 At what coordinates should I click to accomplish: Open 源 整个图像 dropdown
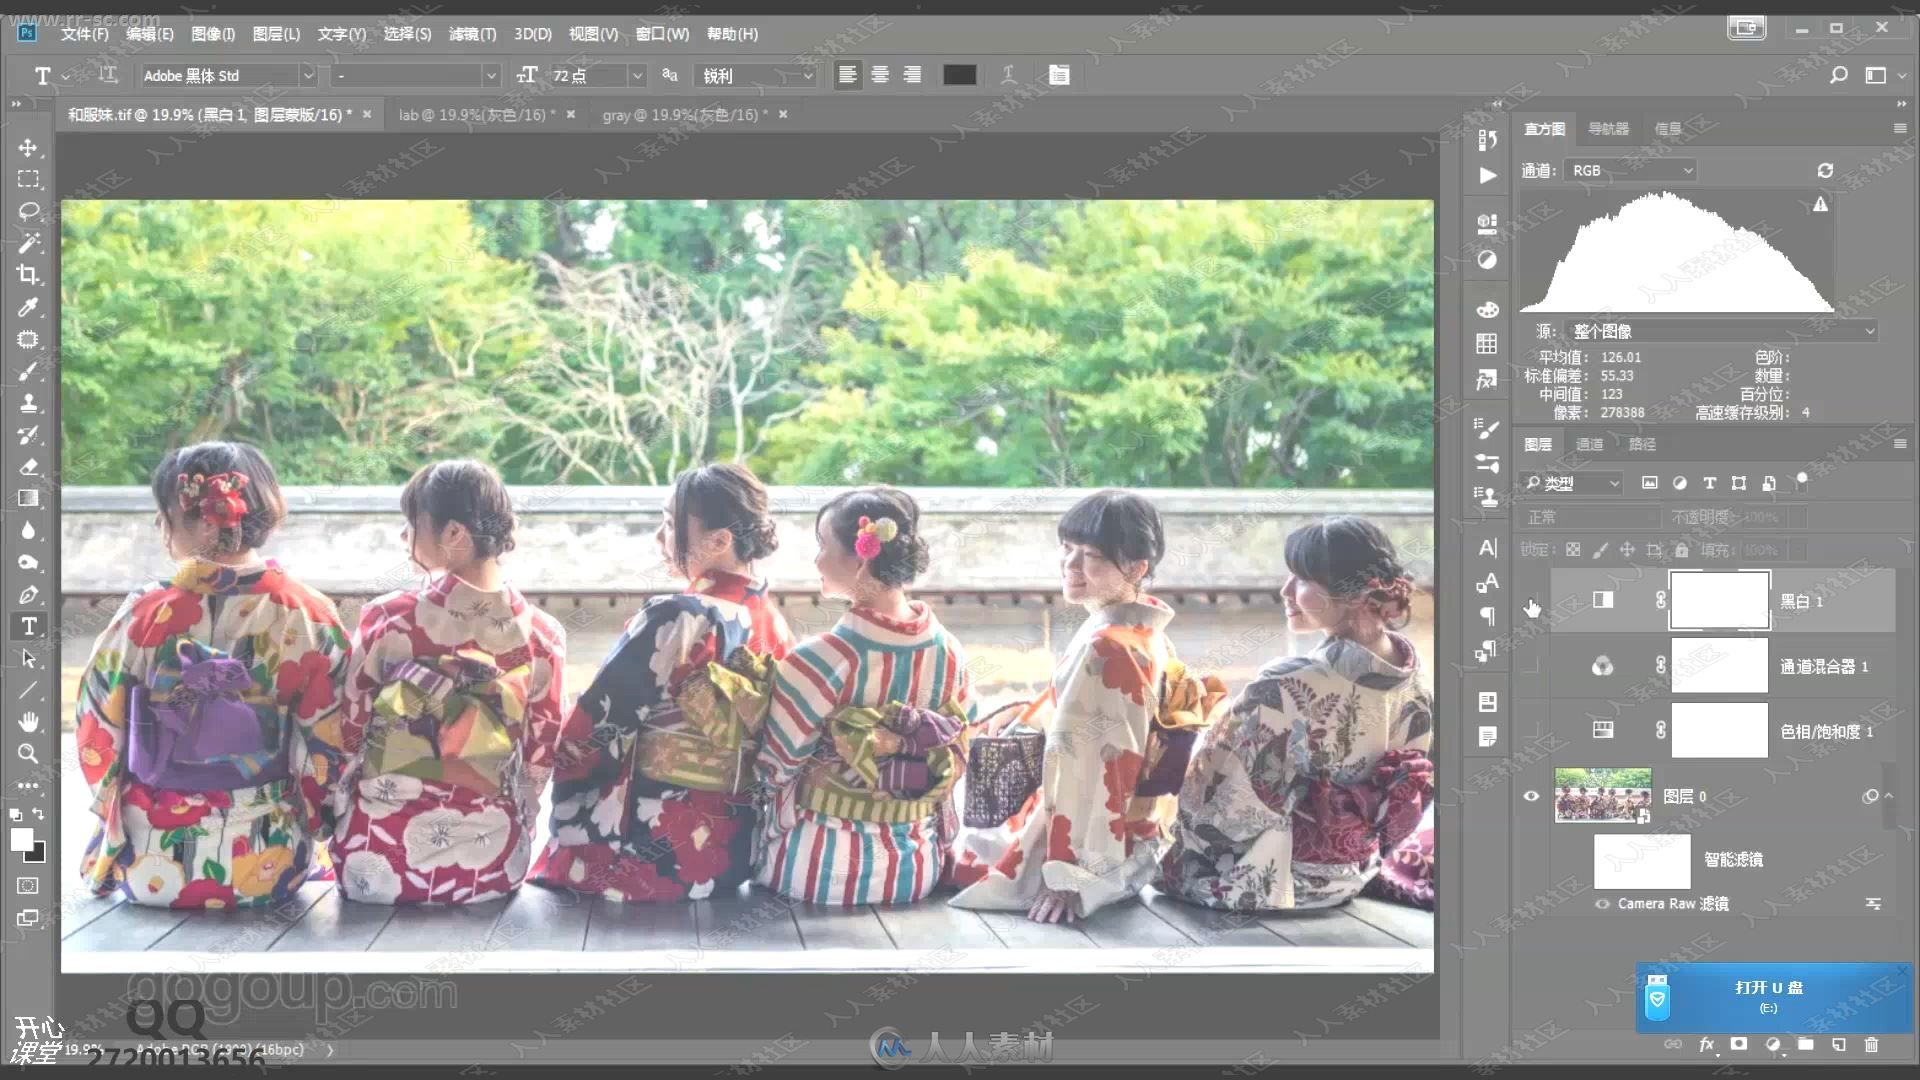click(1721, 331)
